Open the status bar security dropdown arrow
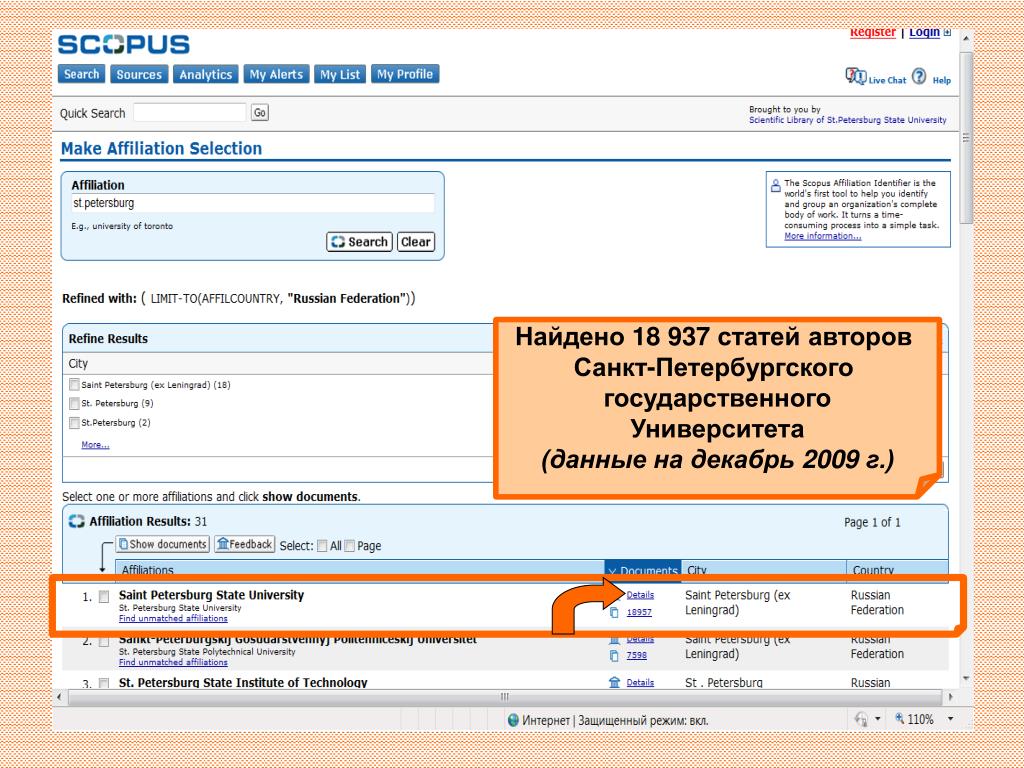This screenshot has height=768, width=1024. pyautogui.click(x=878, y=719)
